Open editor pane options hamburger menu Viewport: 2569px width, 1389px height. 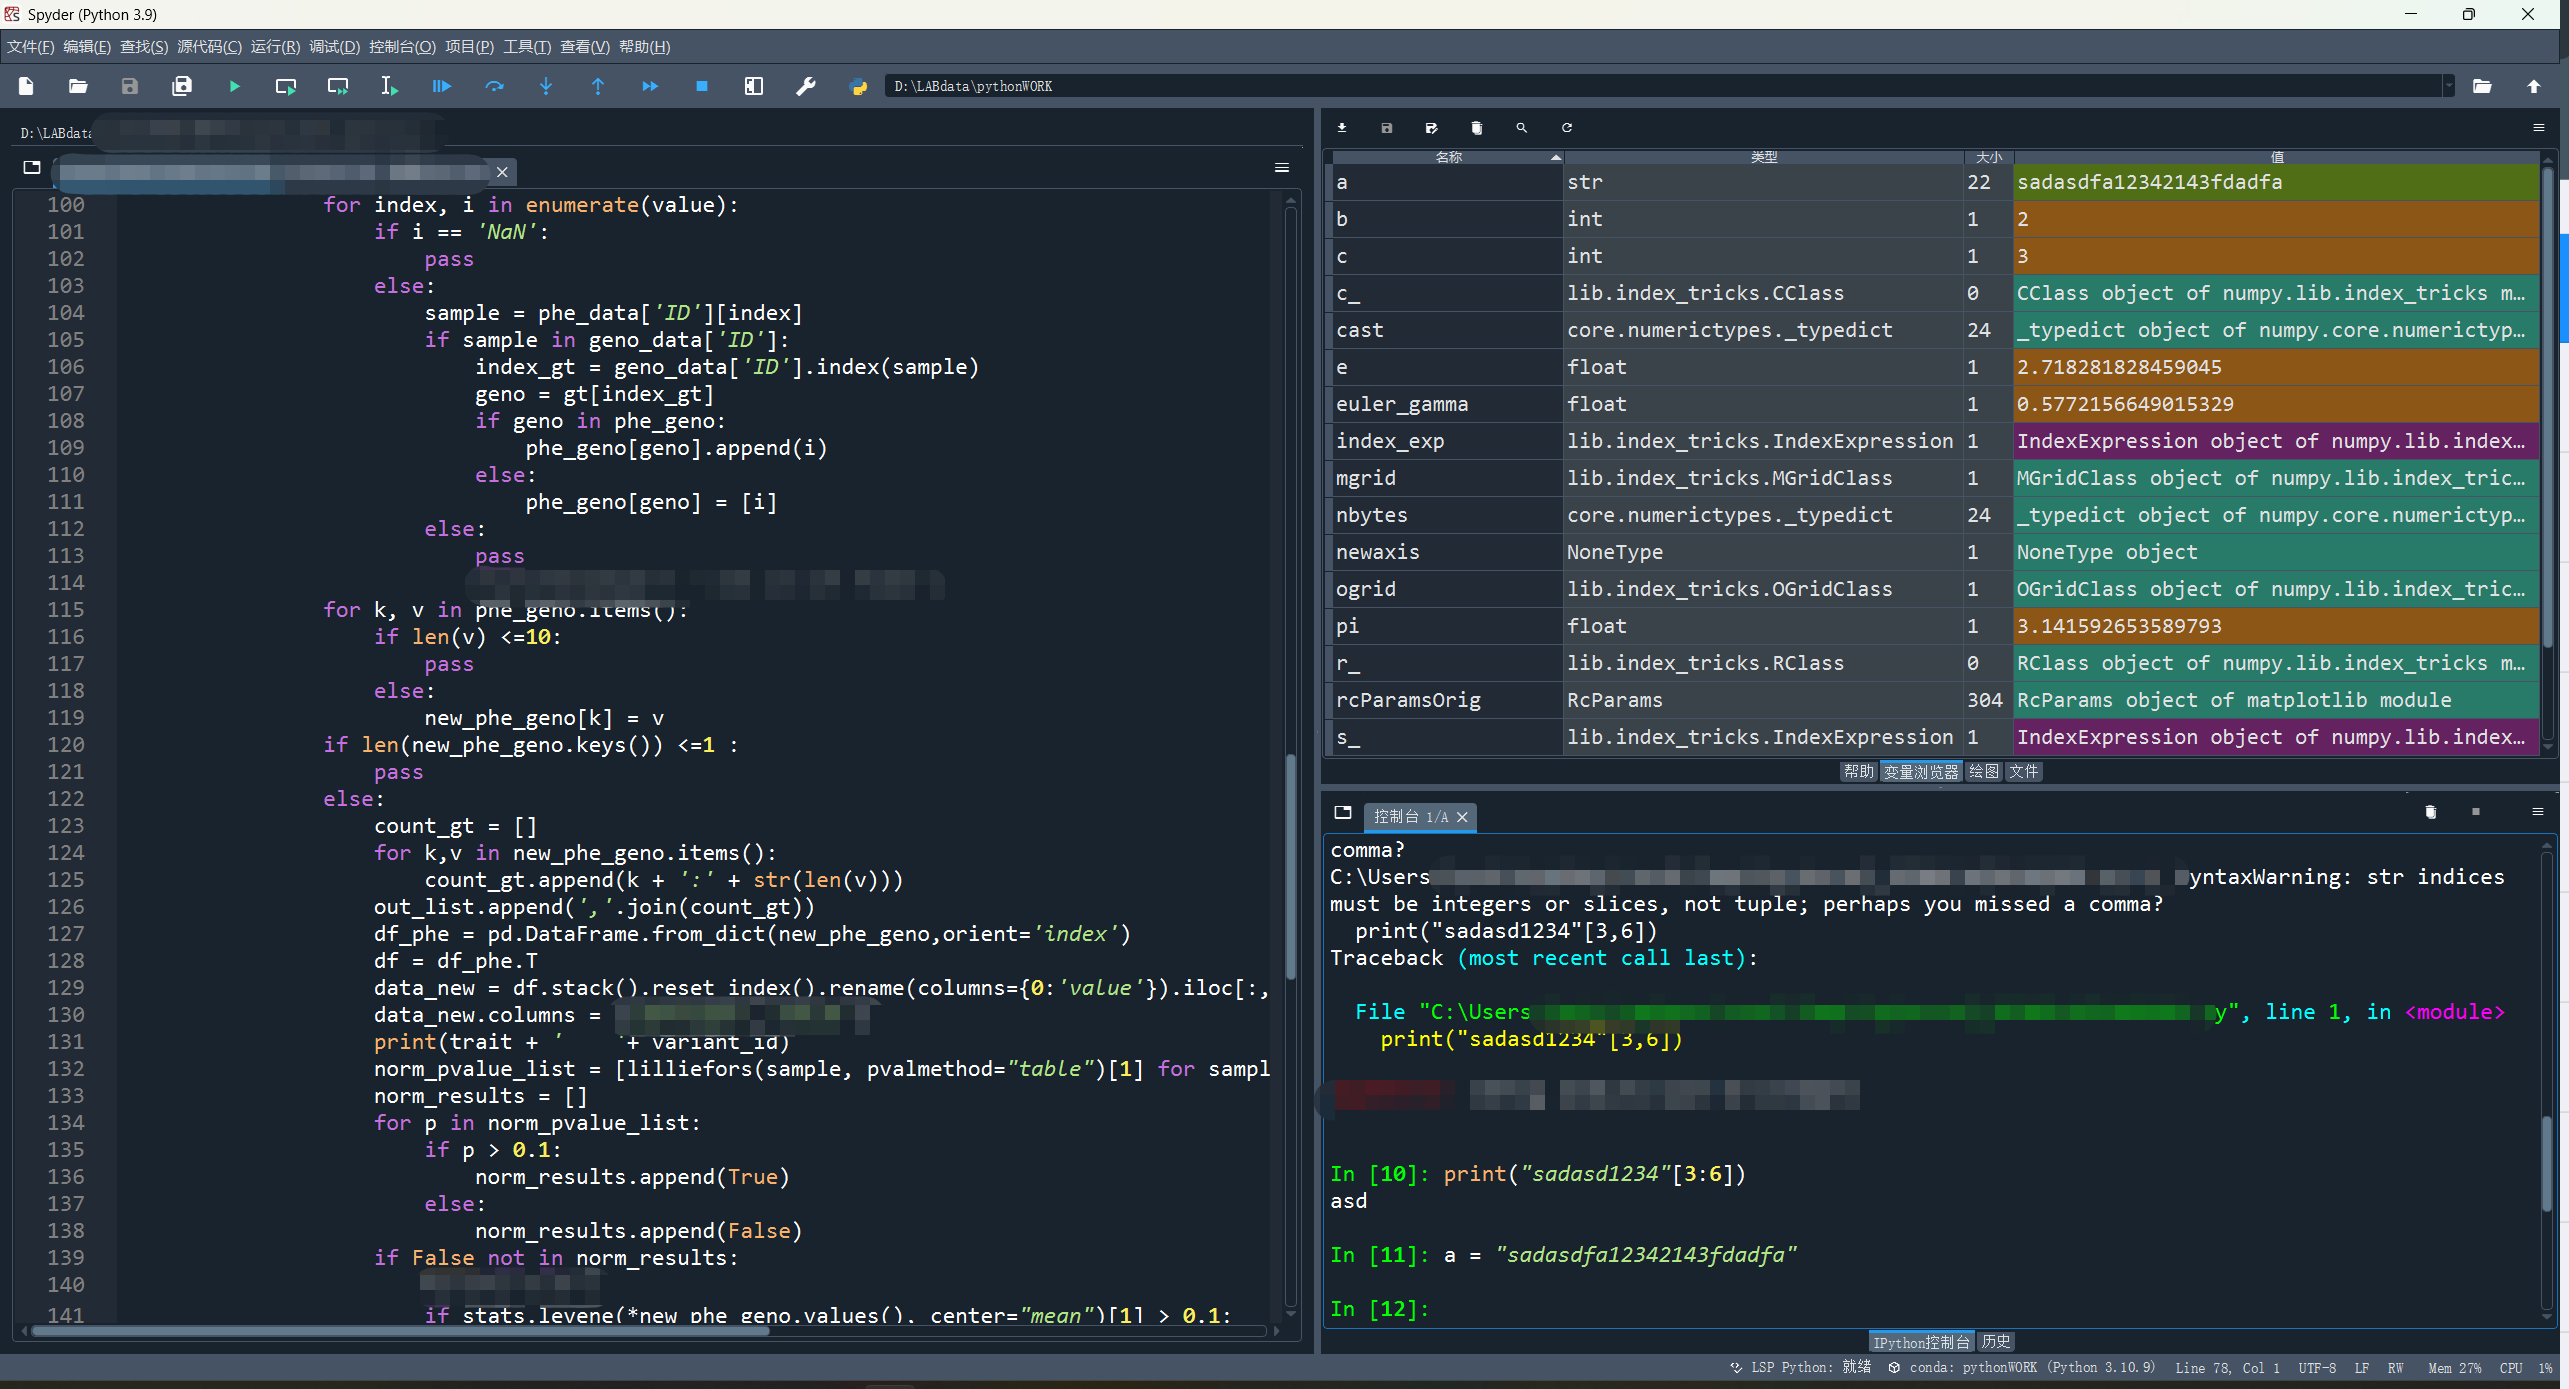pyautogui.click(x=1282, y=168)
